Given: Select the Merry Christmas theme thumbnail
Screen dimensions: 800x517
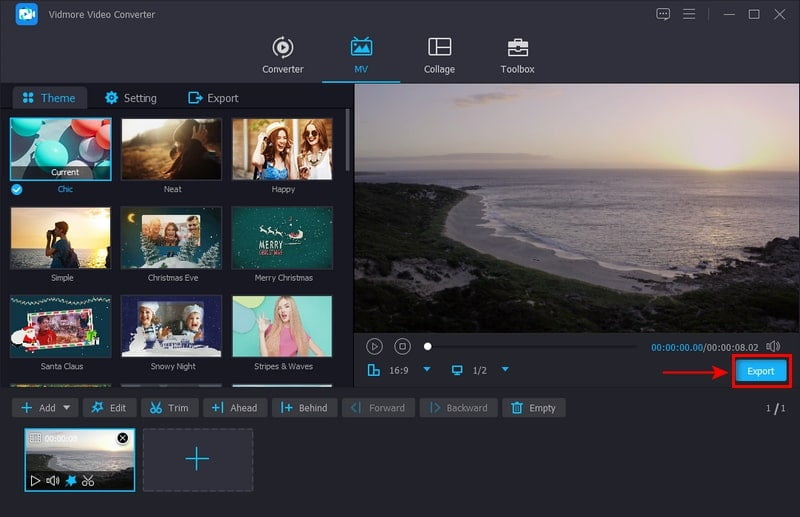Looking at the screenshot, I should tap(282, 240).
